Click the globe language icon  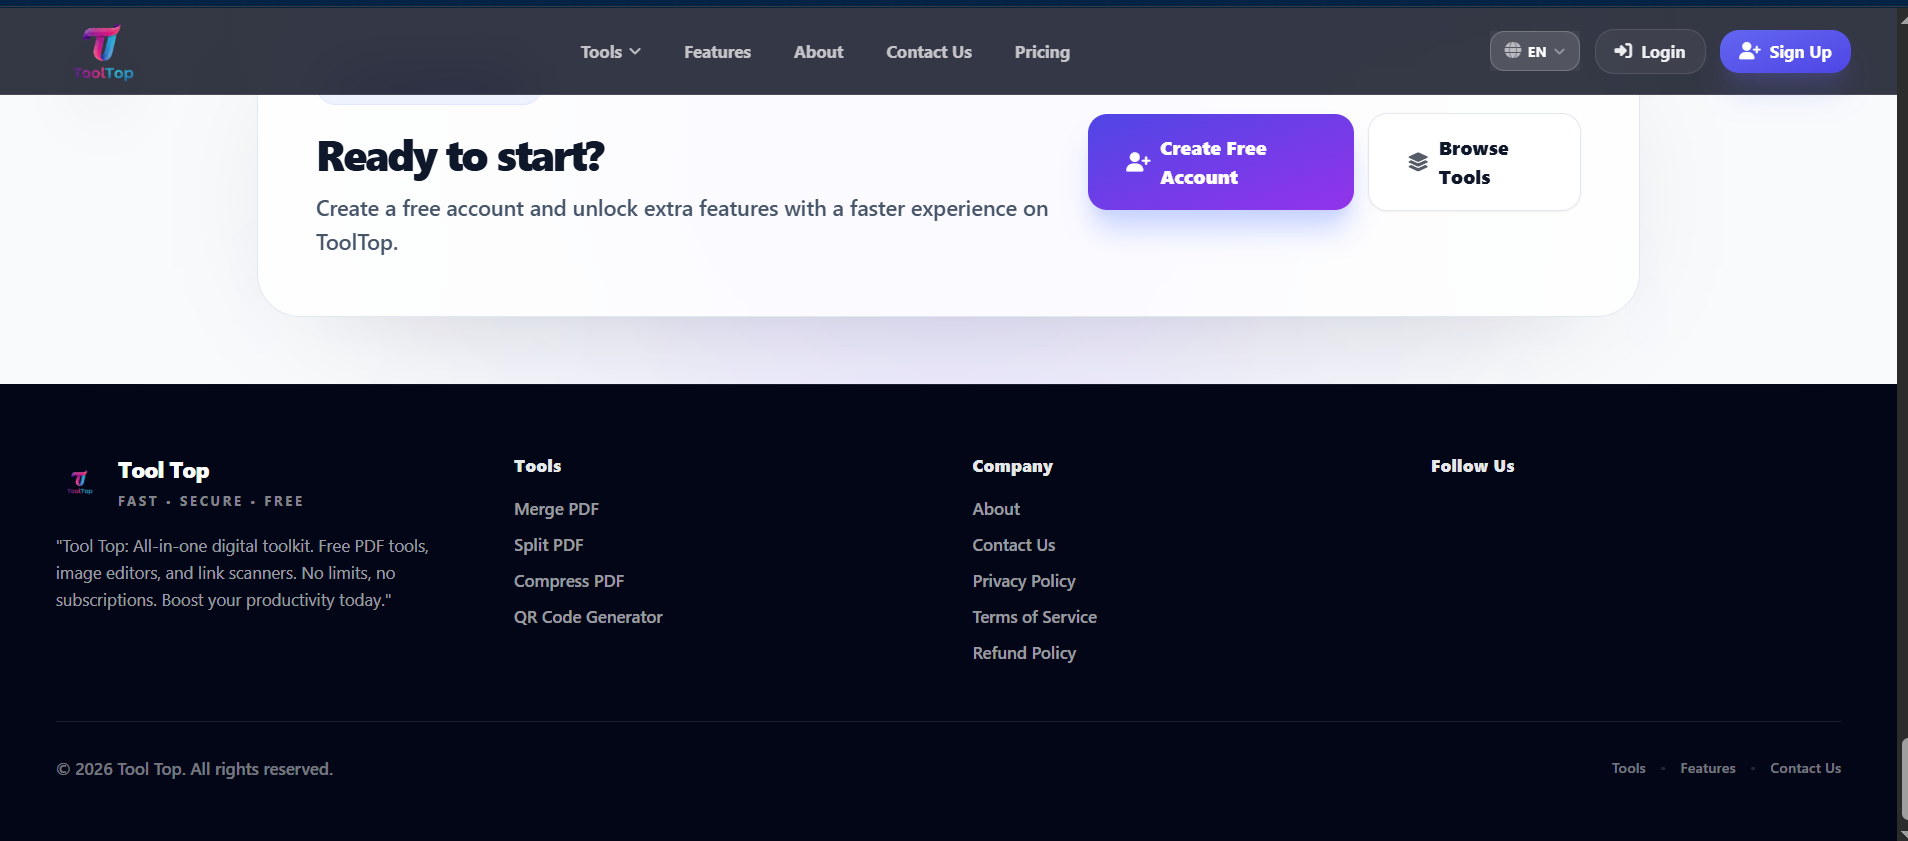pos(1513,51)
